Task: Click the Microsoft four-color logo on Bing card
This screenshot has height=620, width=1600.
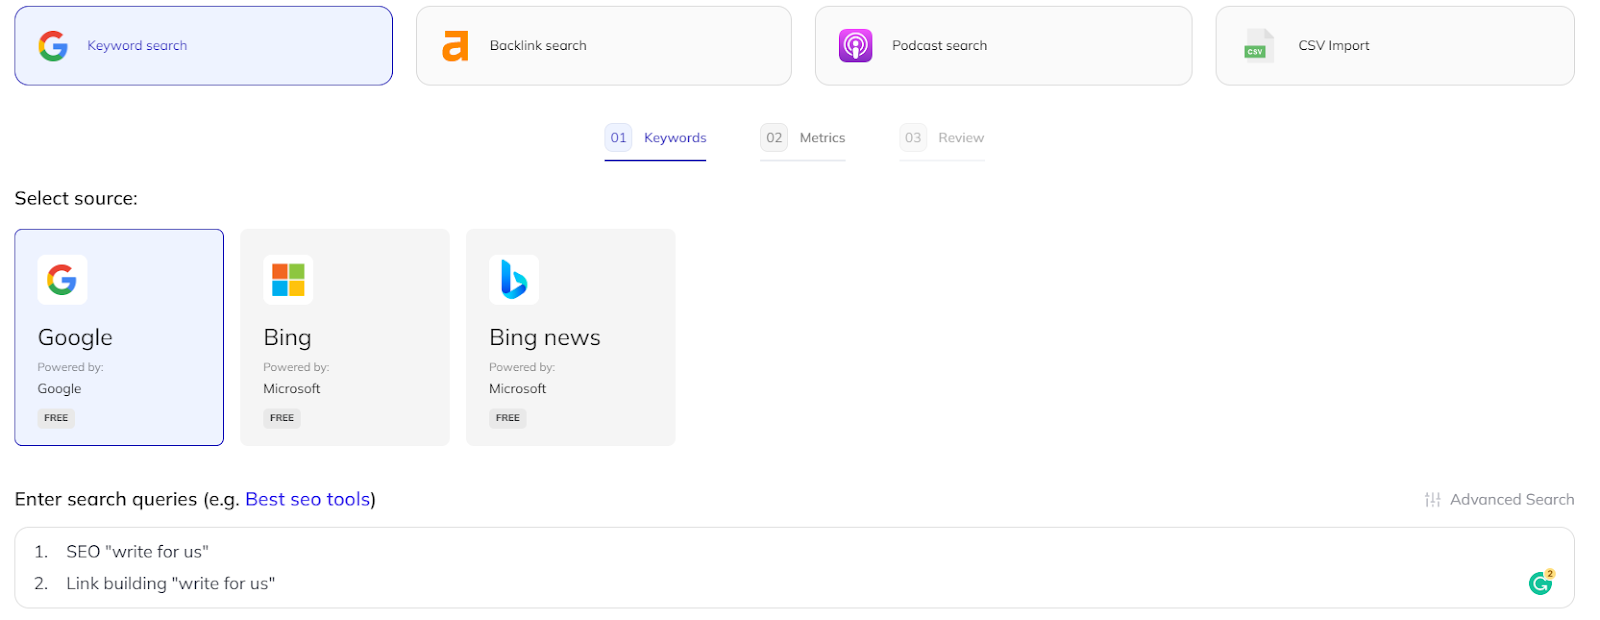Action: tap(288, 280)
